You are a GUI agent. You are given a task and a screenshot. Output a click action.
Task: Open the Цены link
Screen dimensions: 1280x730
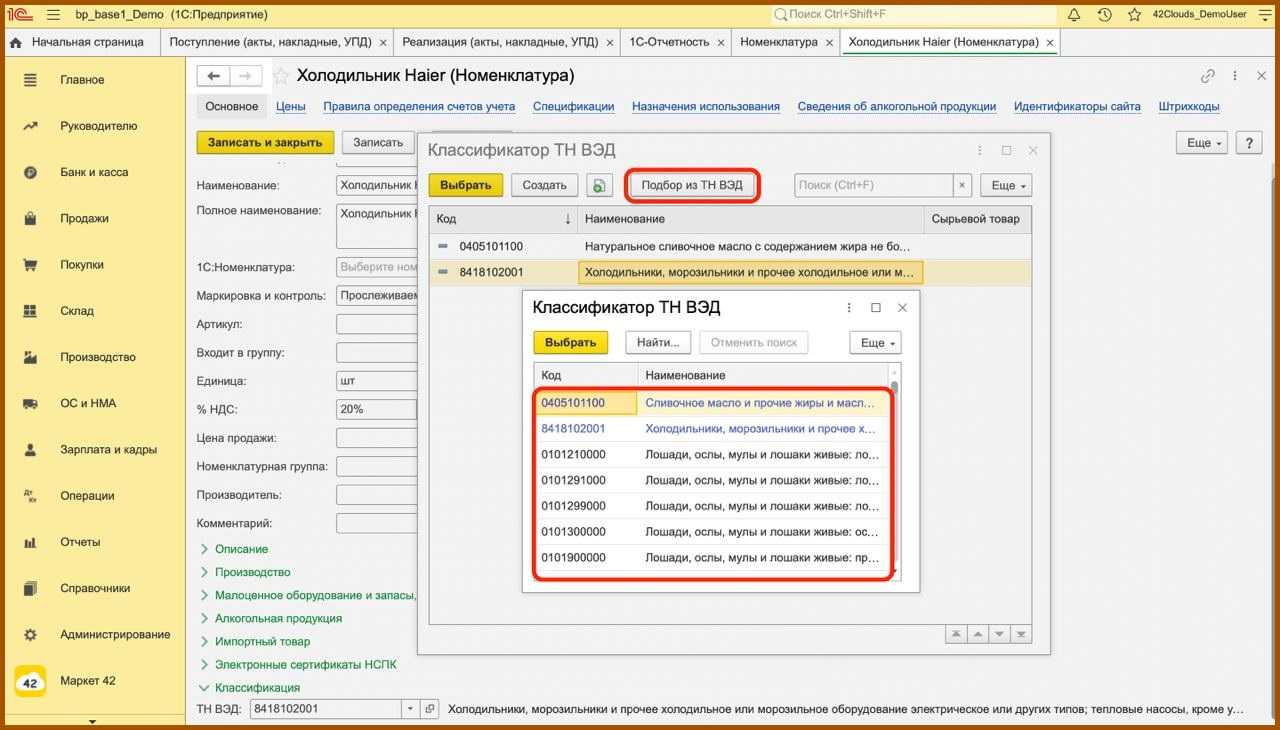click(291, 107)
